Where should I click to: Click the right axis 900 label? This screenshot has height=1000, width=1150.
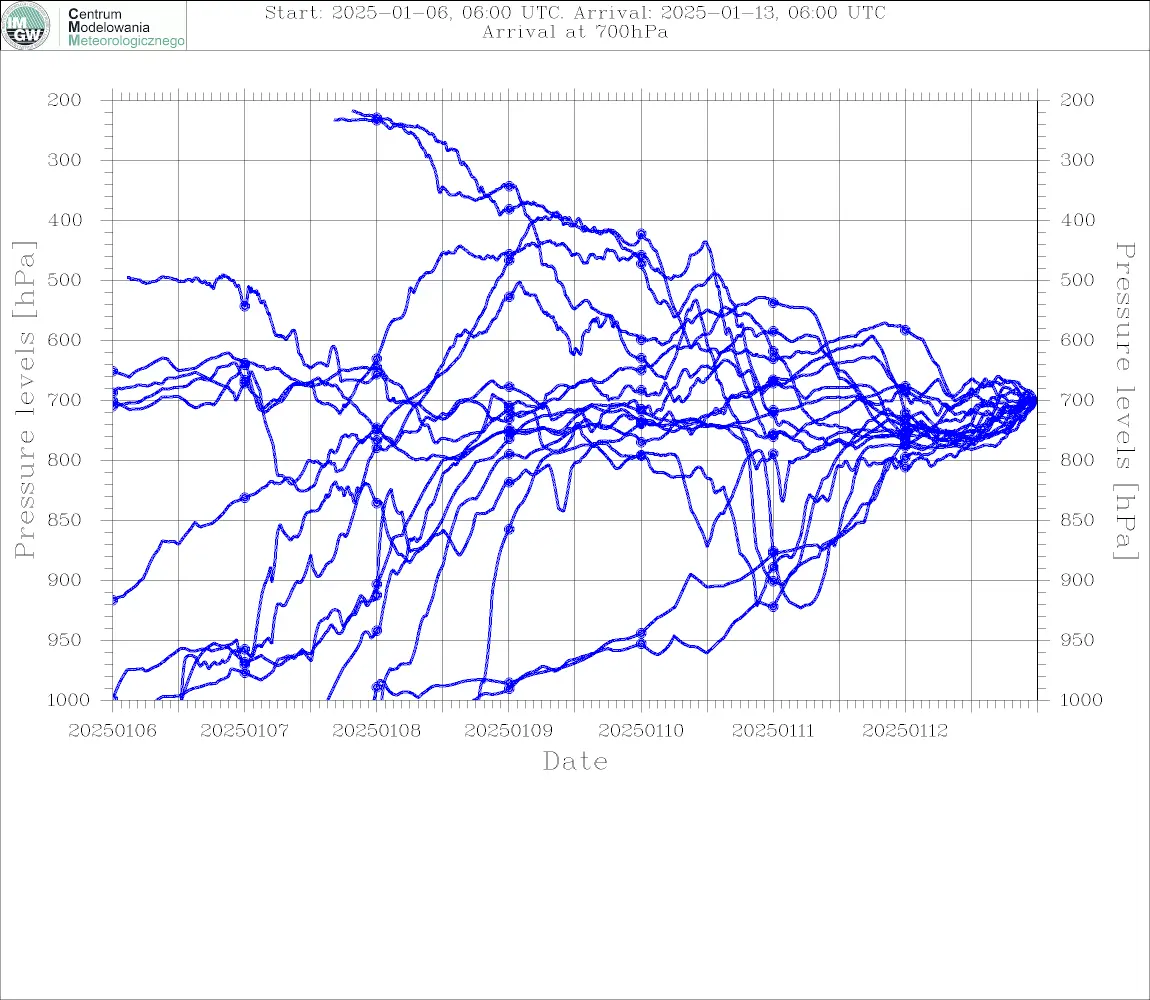tap(1077, 580)
